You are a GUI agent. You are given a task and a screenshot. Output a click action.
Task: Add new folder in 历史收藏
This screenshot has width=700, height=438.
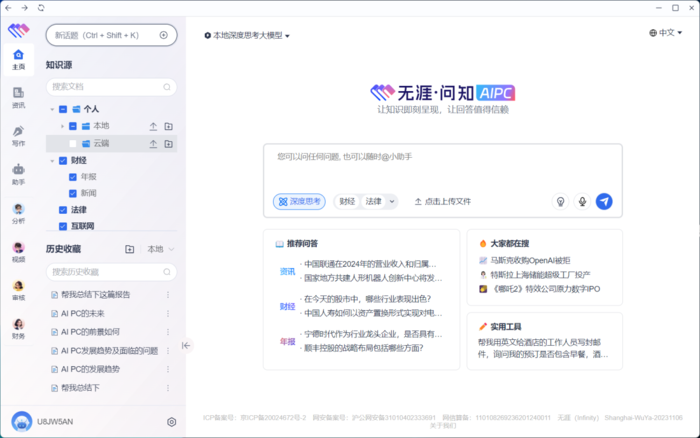(x=129, y=249)
